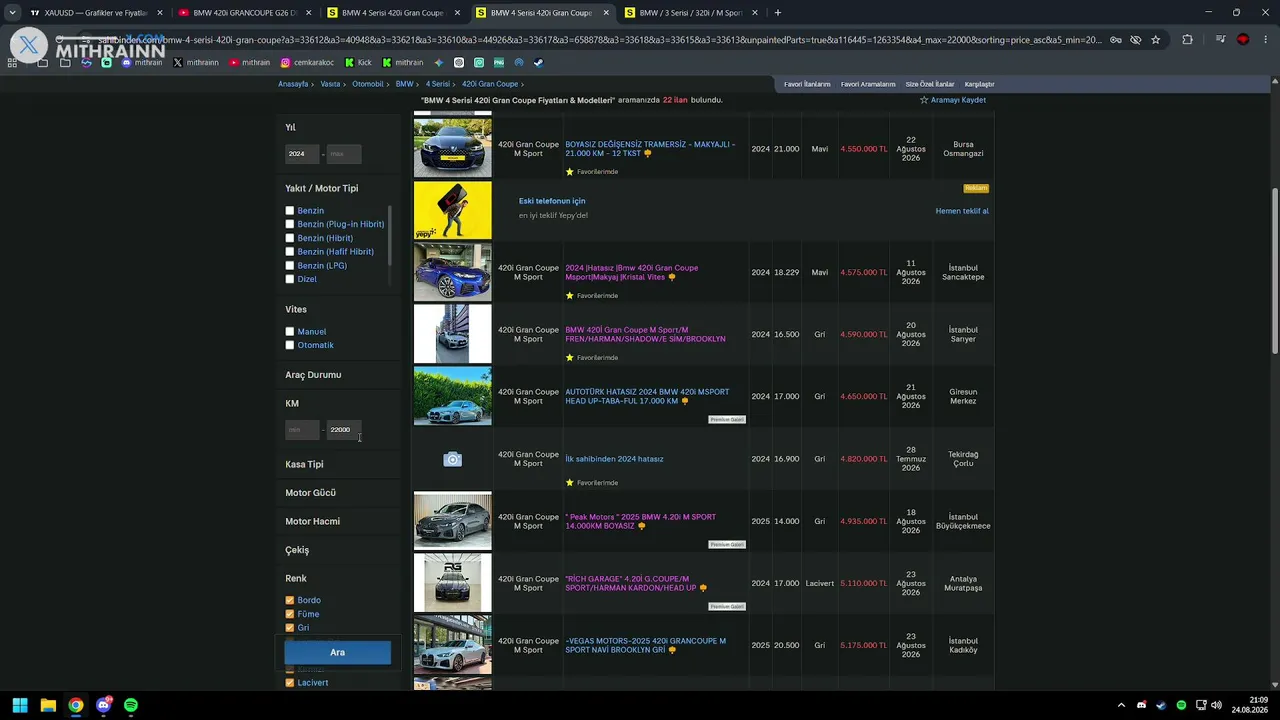Viewport: 1280px width, 720px height.
Task: Open Favori Aramalarım menu
Action: coord(868,84)
